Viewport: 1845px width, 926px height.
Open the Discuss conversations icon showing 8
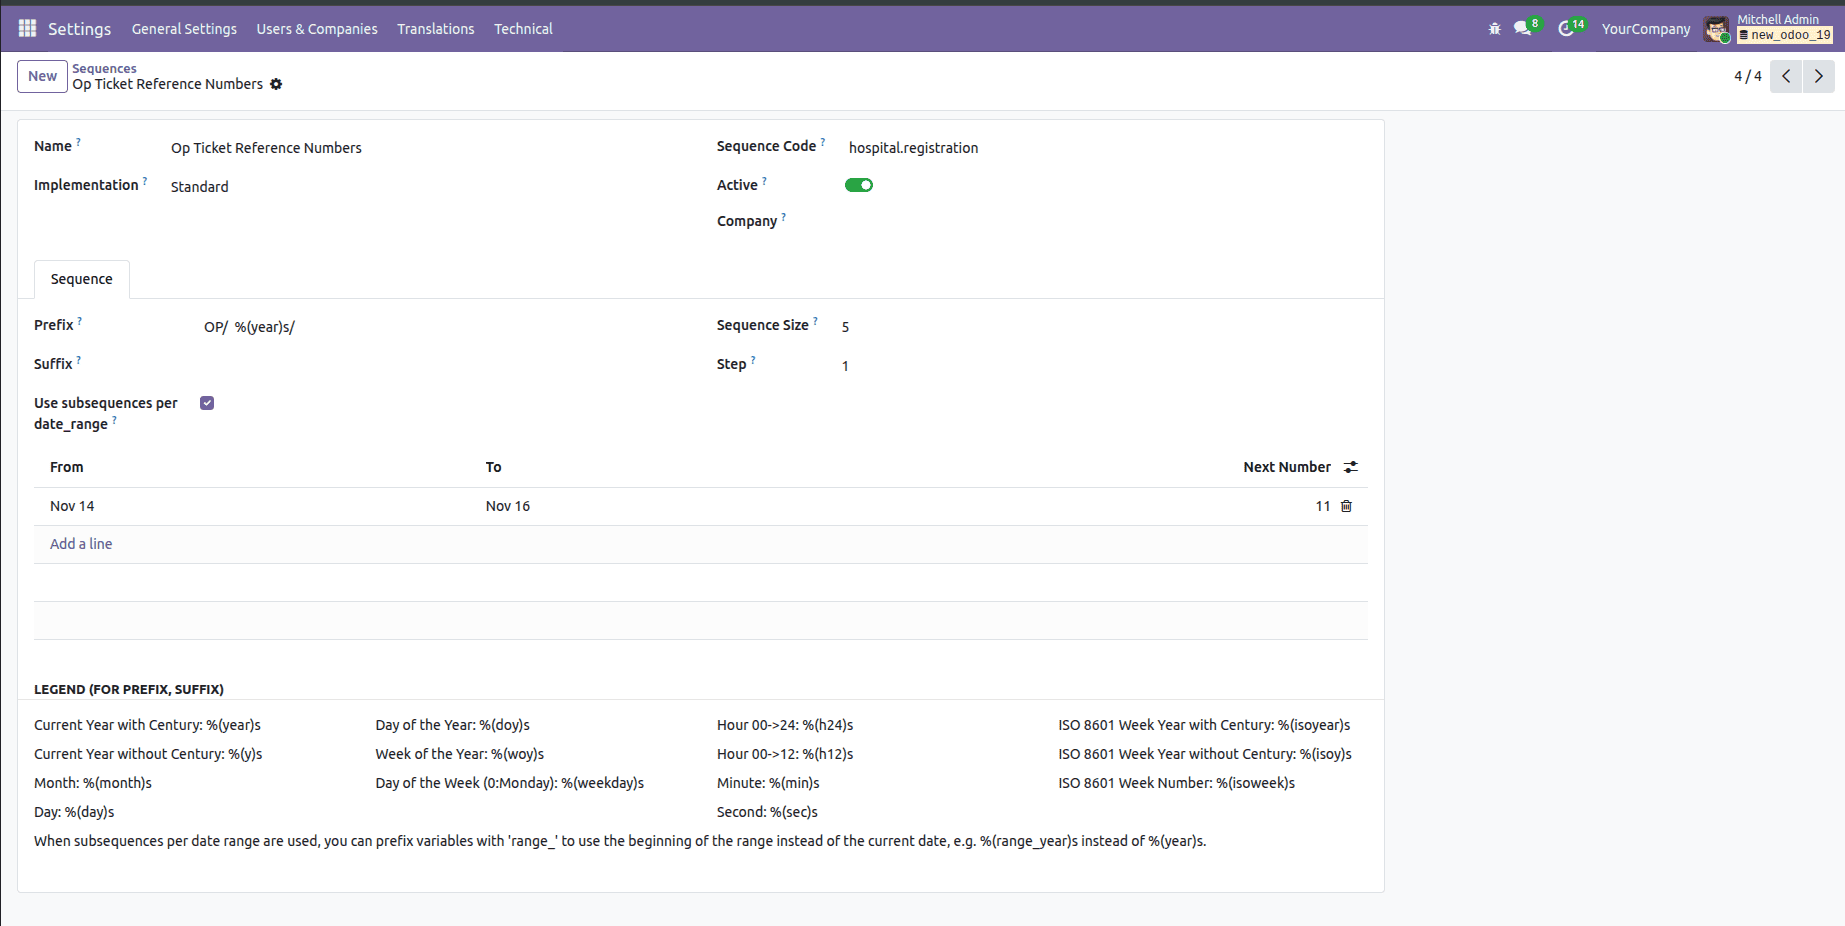1522,28
